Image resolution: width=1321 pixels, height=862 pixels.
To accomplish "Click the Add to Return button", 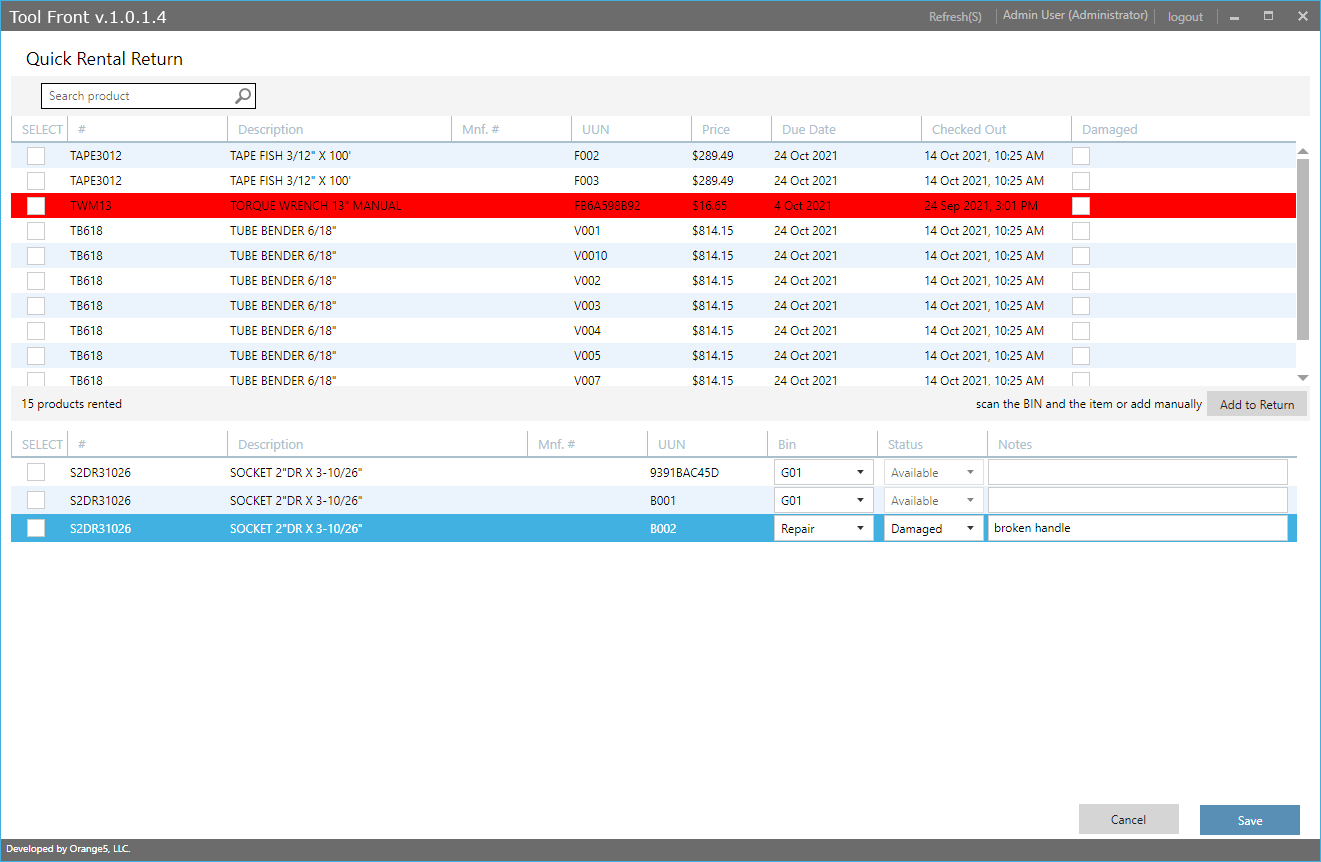I will click(1256, 404).
